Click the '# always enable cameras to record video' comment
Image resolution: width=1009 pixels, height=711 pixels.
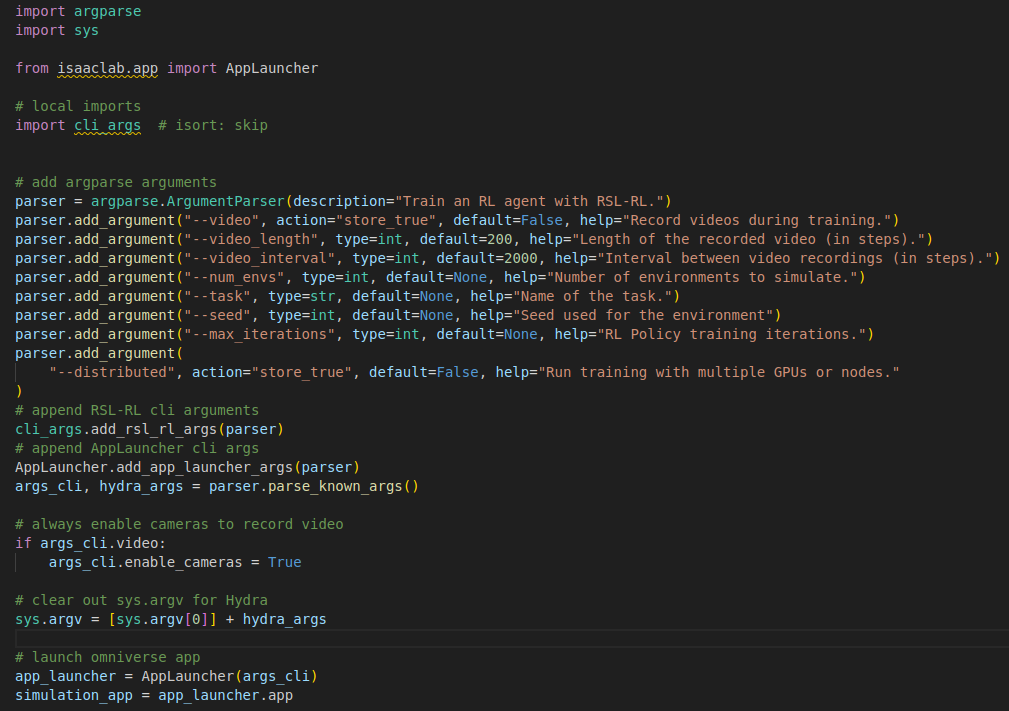(x=180, y=524)
